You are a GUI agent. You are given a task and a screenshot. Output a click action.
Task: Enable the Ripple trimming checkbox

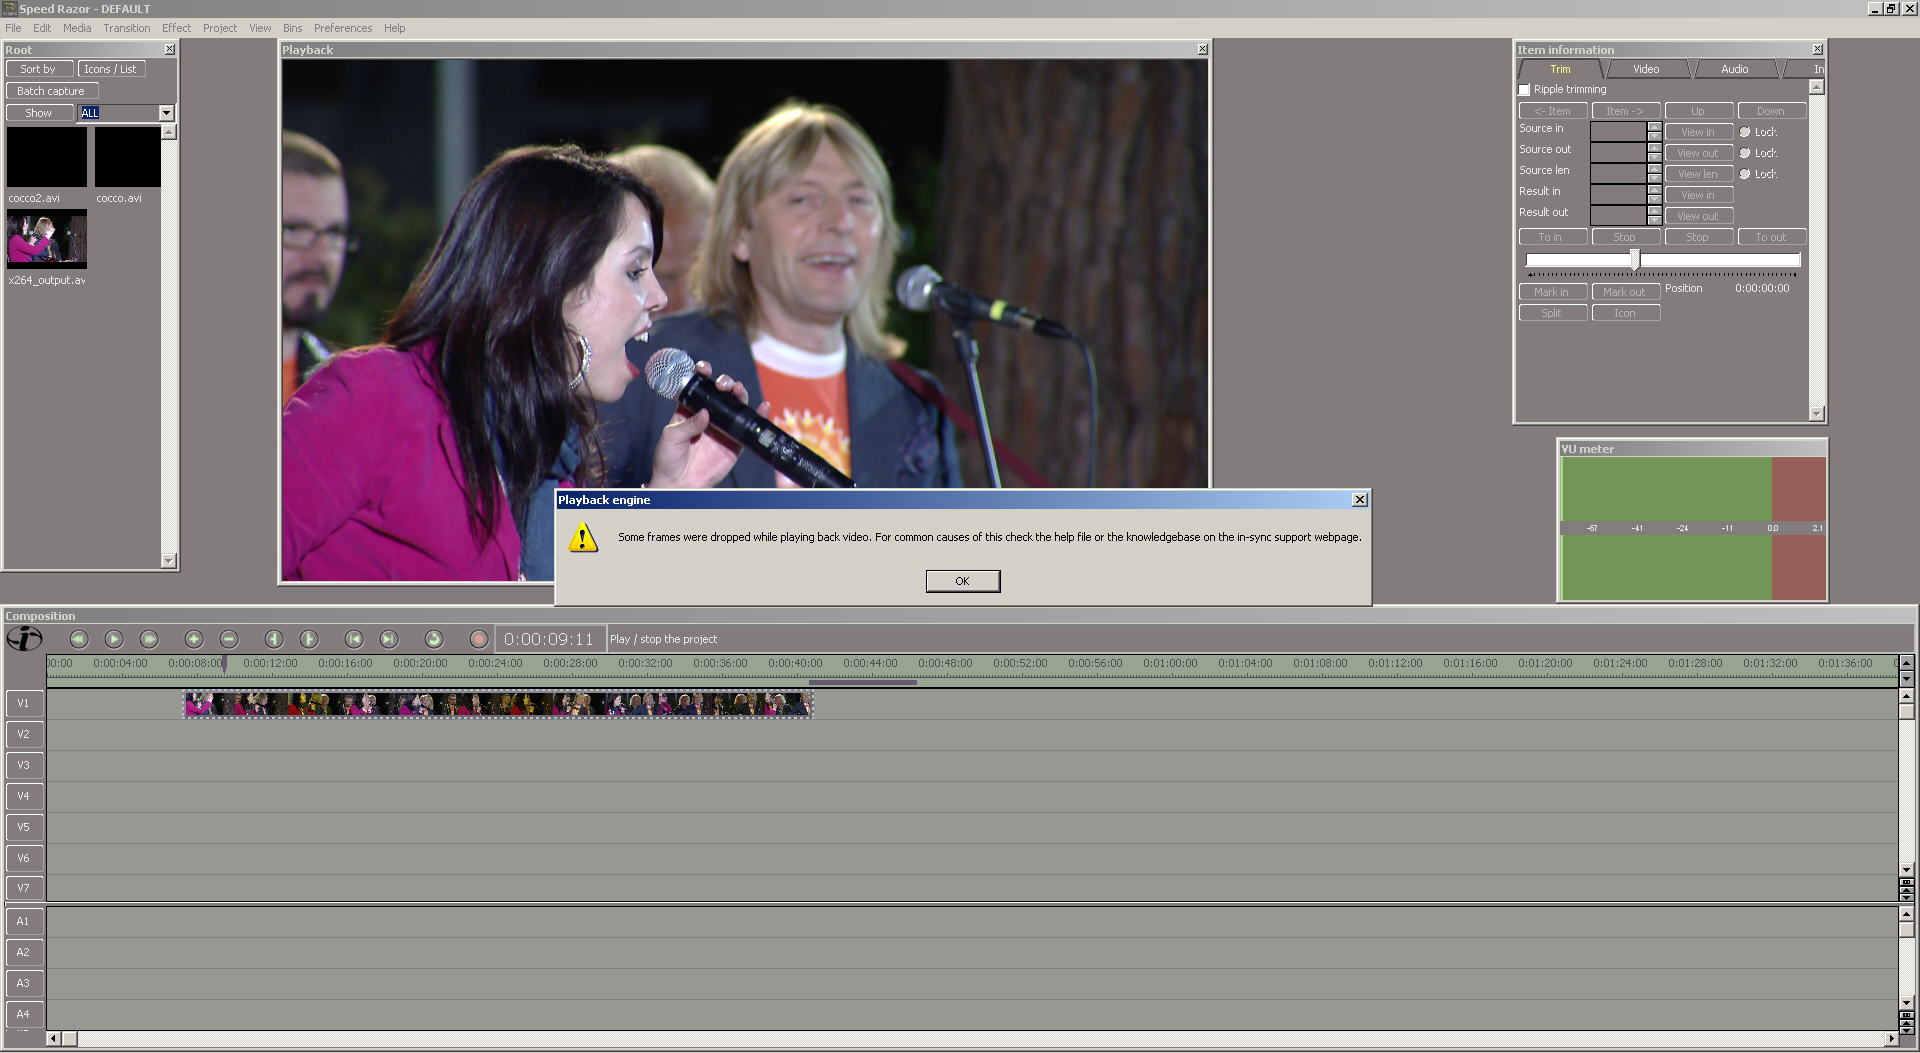coord(1525,90)
